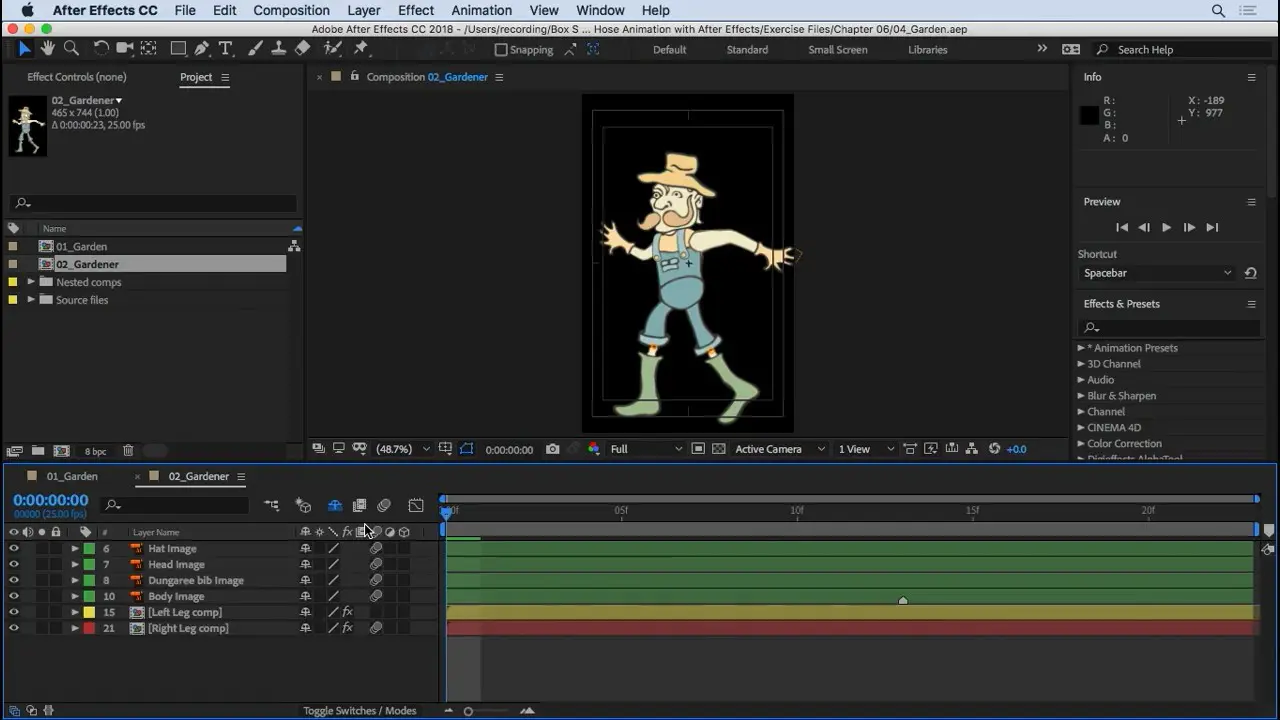
Task: Click the Show Channel color icon
Action: pyautogui.click(x=594, y=449)
